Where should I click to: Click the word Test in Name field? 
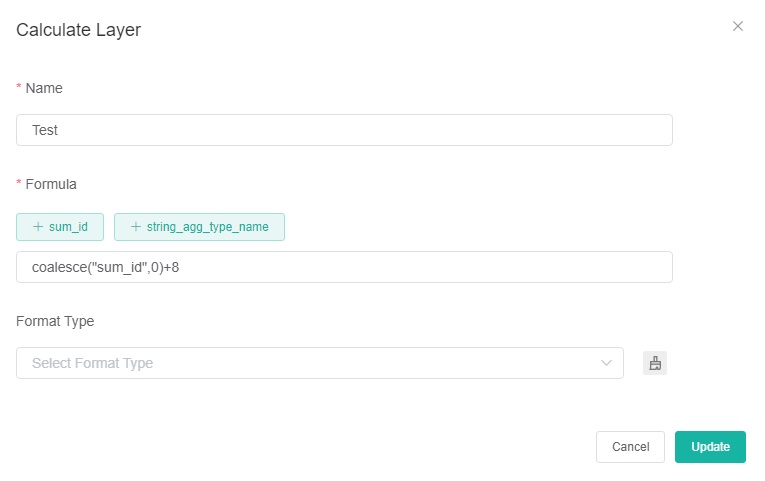point(45,130)
